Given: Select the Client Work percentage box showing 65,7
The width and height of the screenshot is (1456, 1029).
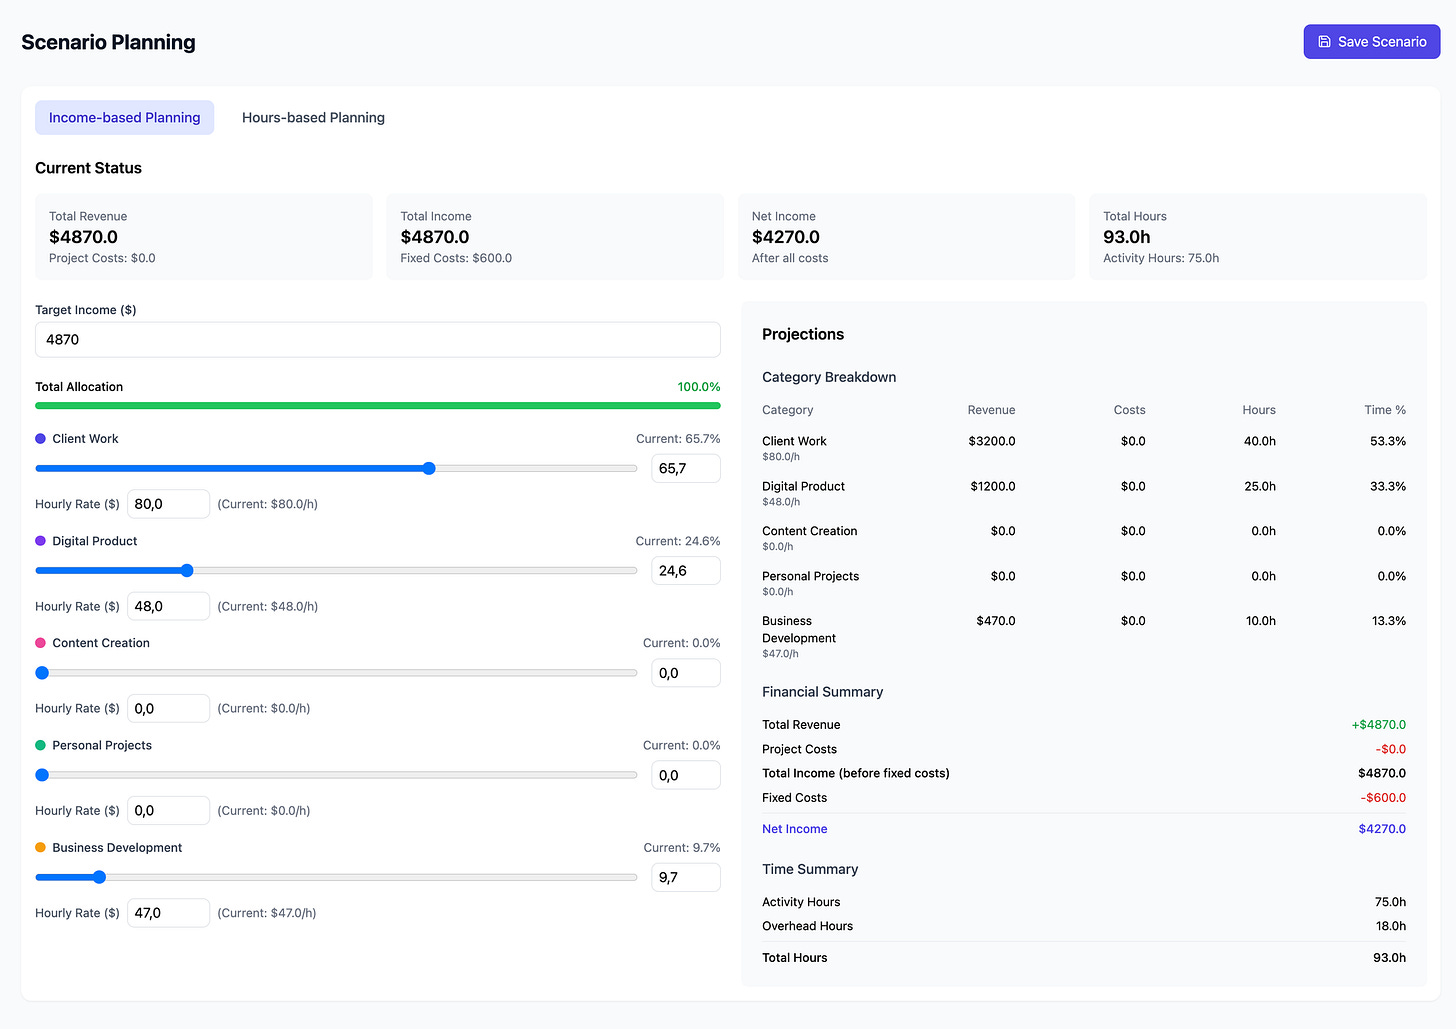Looking at the screenshot, I should (685, 468).
